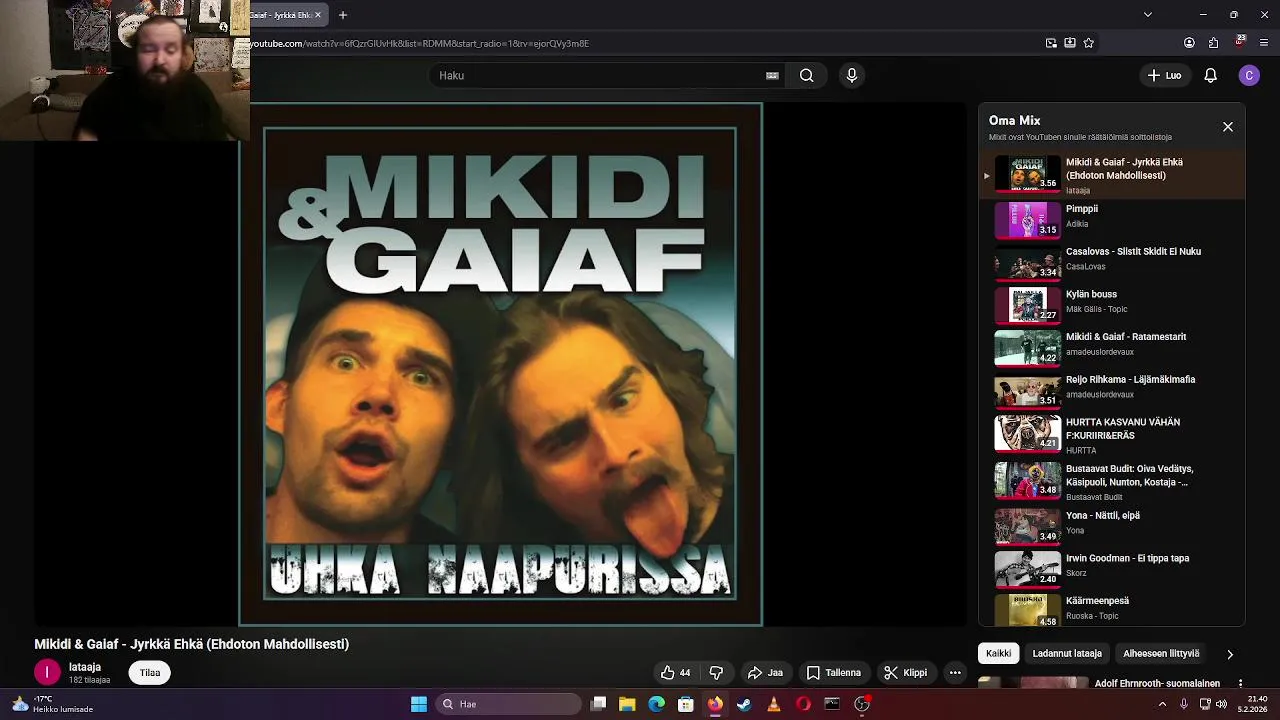Play Käärmeenpesä by Ruoska
The image size is (1280, 720).
1097,601
